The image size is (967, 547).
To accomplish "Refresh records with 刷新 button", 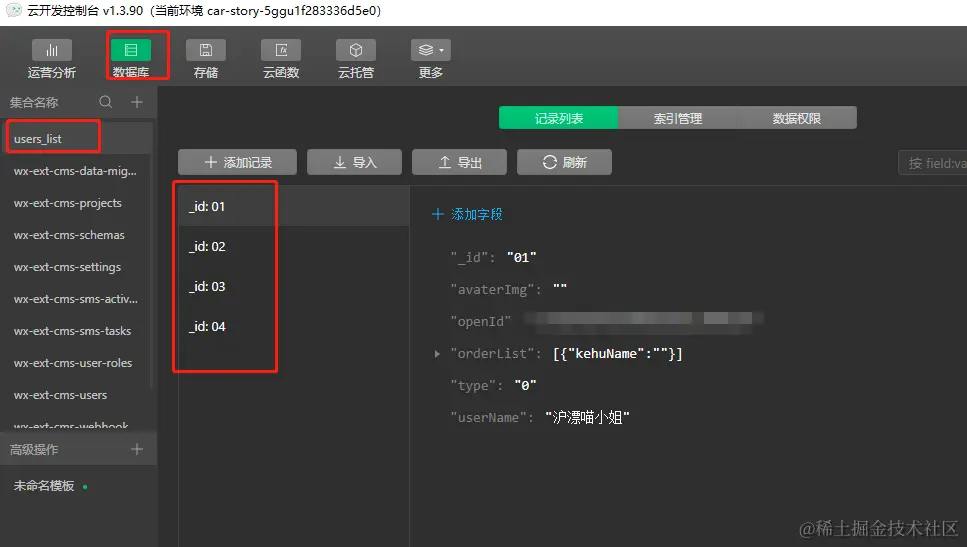I will pos(564,162).
